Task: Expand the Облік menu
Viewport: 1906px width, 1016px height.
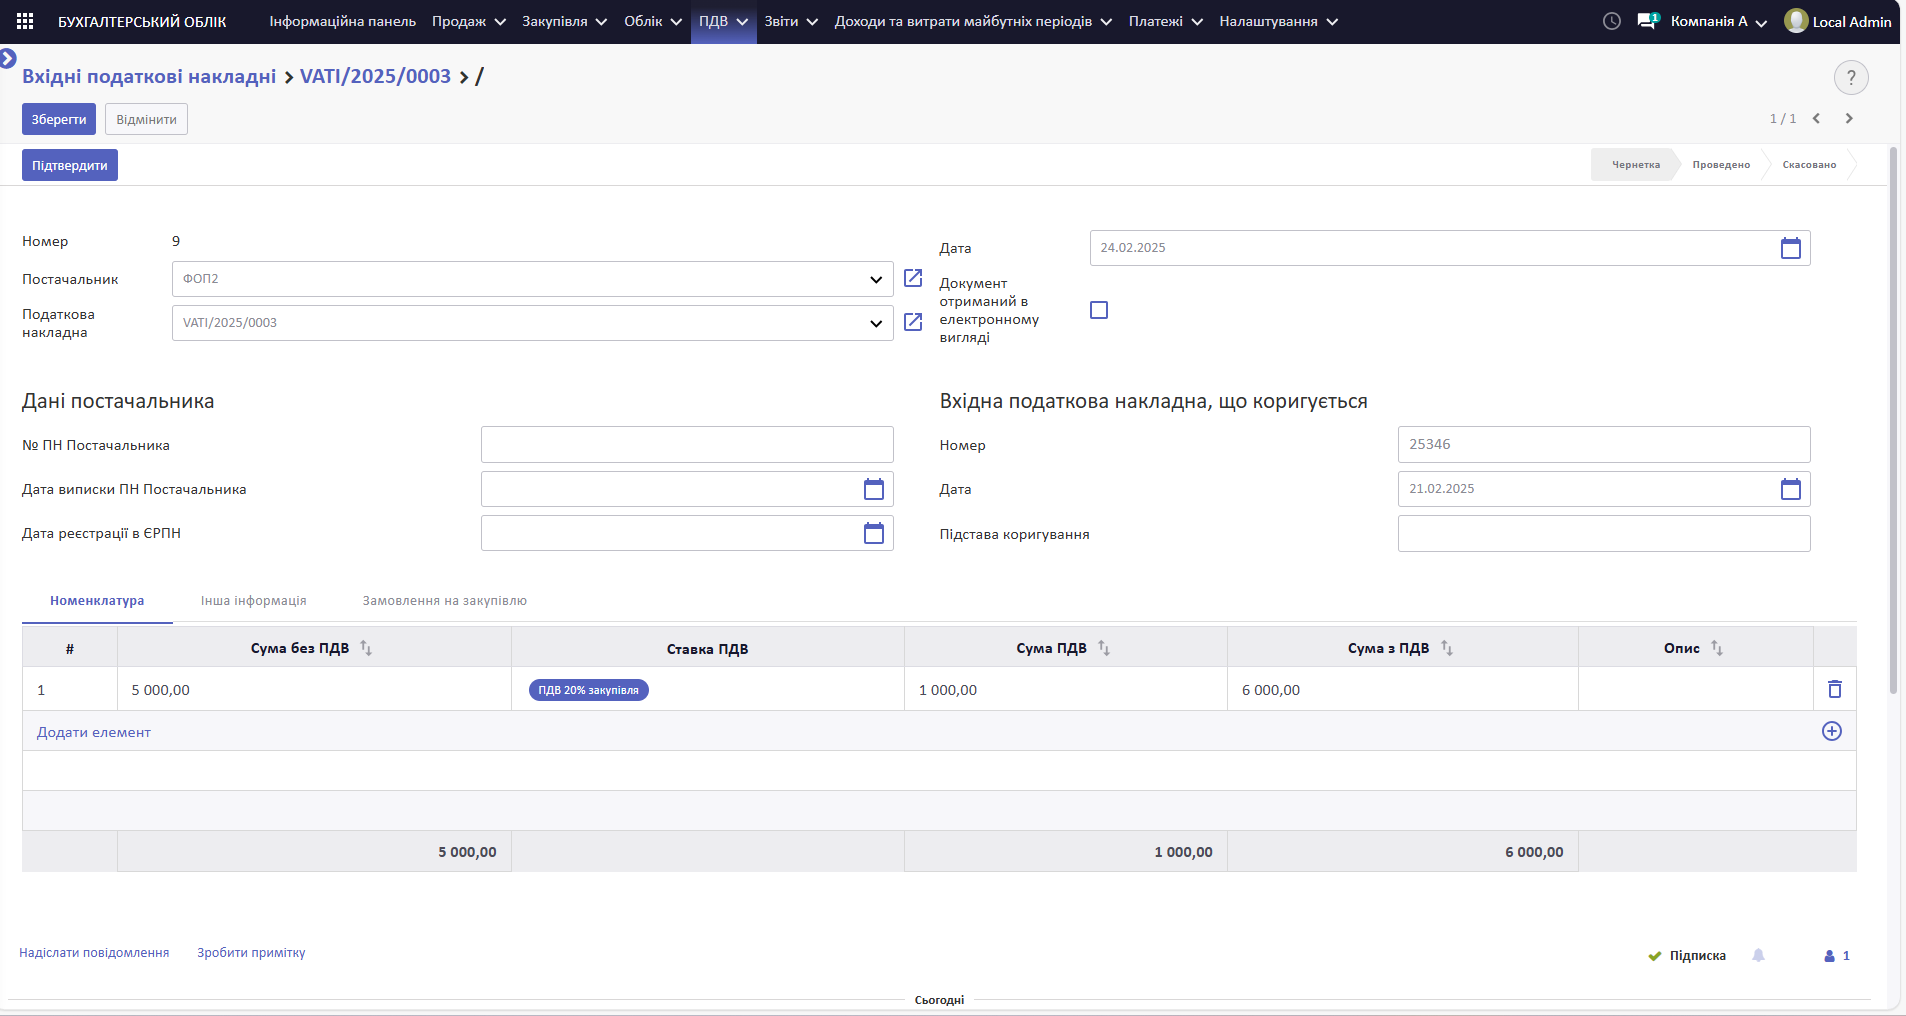Action: pyautogui.click(x=653, y=21)
